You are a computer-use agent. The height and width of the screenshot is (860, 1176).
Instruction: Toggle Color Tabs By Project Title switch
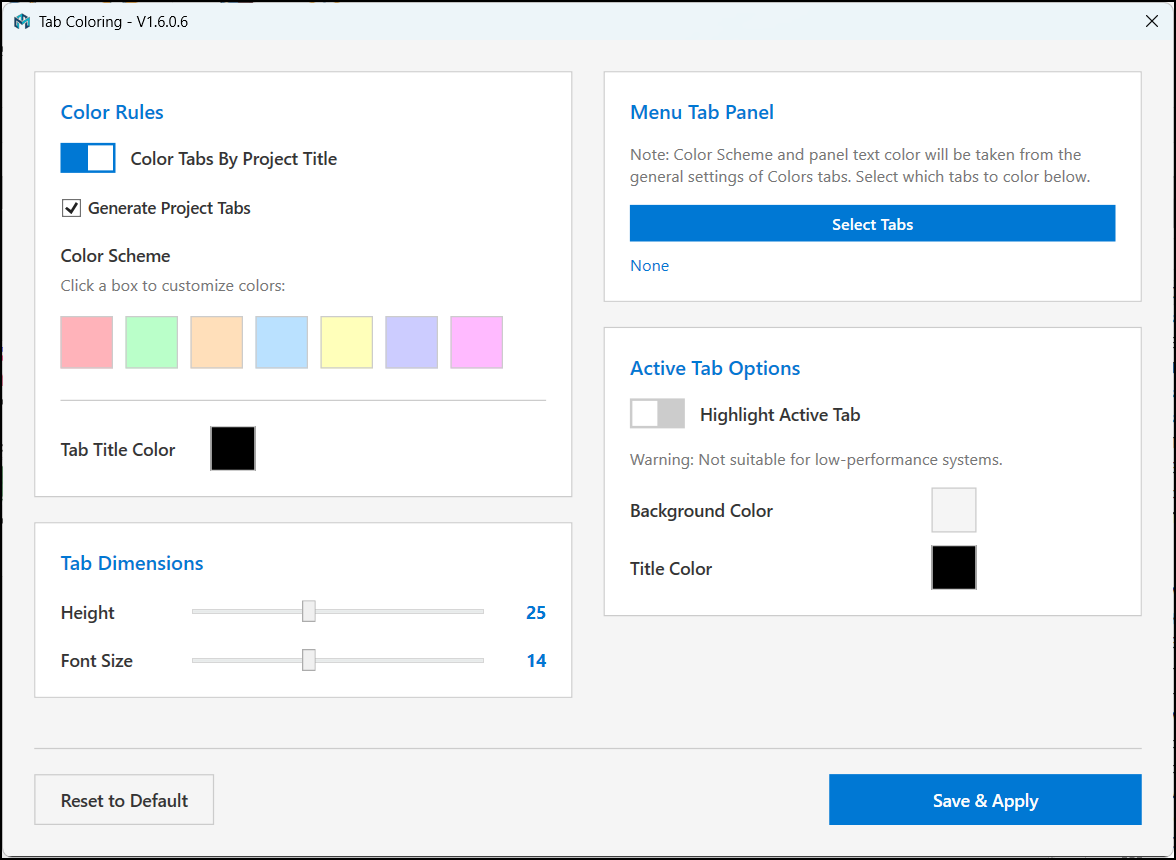coord(88,158)
